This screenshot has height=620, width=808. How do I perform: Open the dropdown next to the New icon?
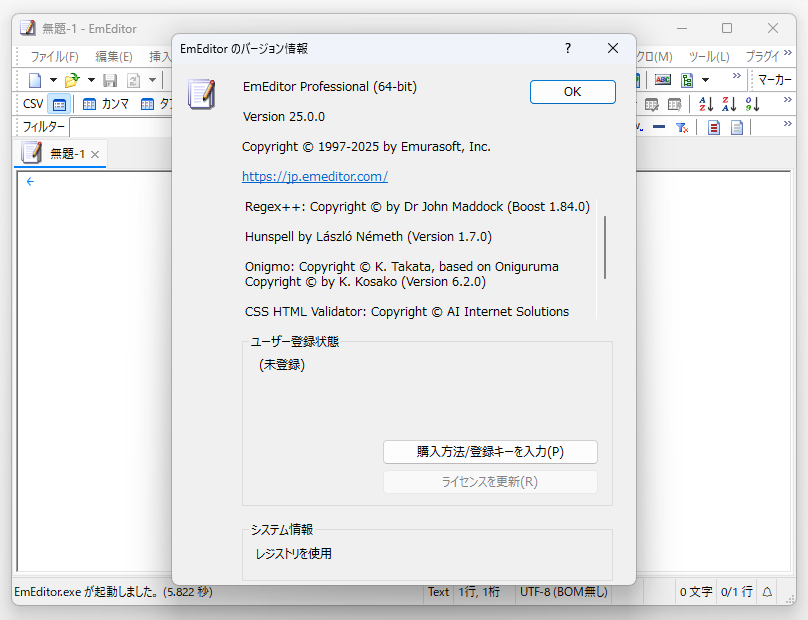click(x=53, y=78)
